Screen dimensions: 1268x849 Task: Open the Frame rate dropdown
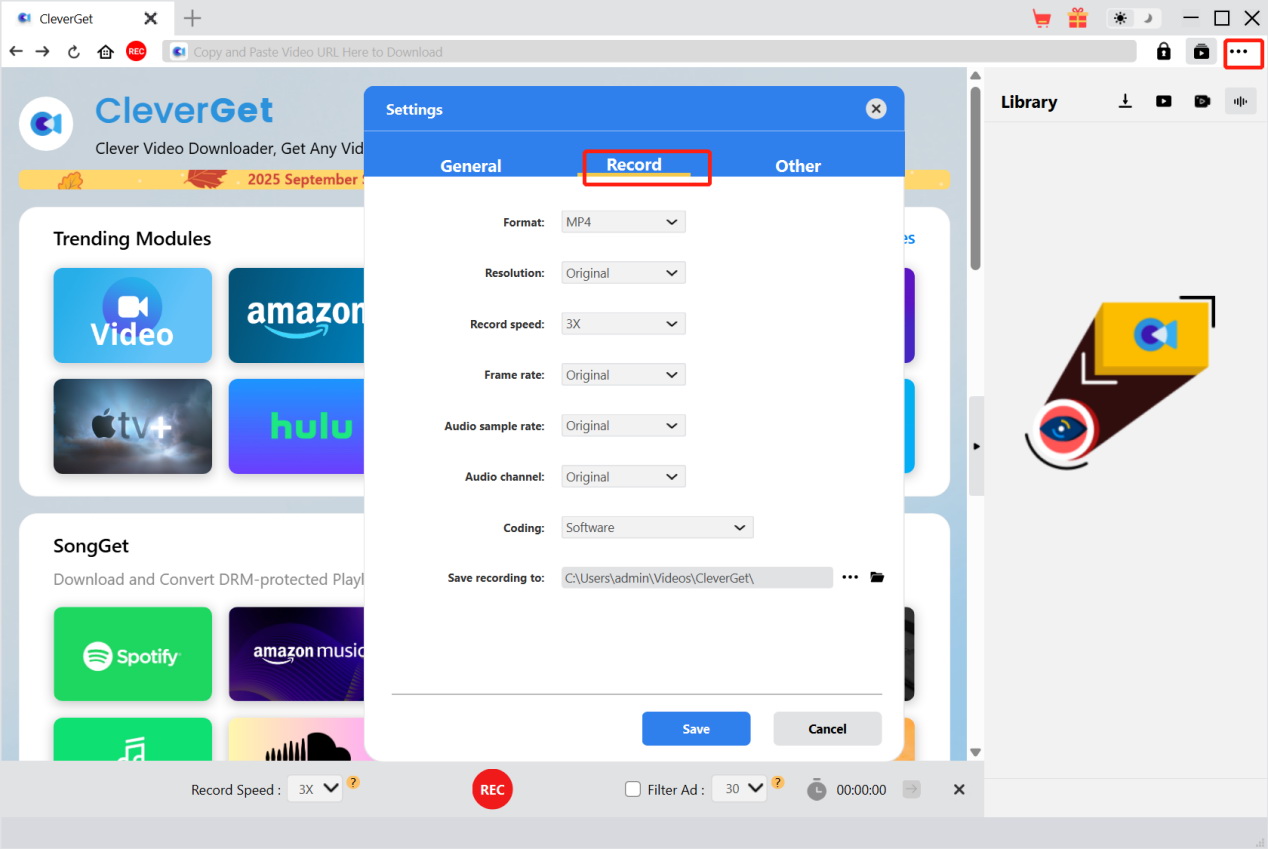pos(623,375)
